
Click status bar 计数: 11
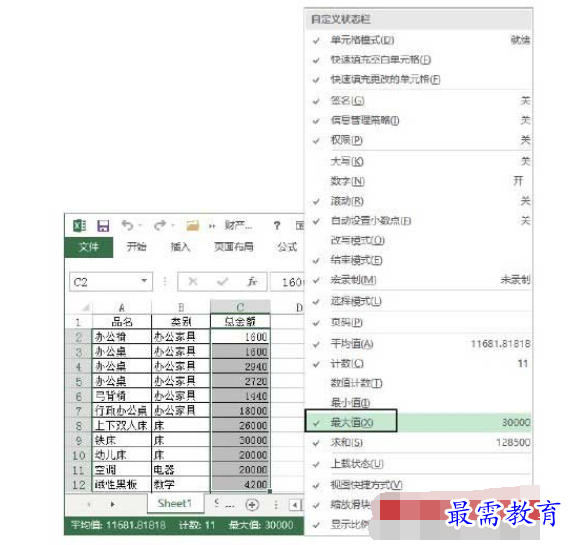point(197,525)
